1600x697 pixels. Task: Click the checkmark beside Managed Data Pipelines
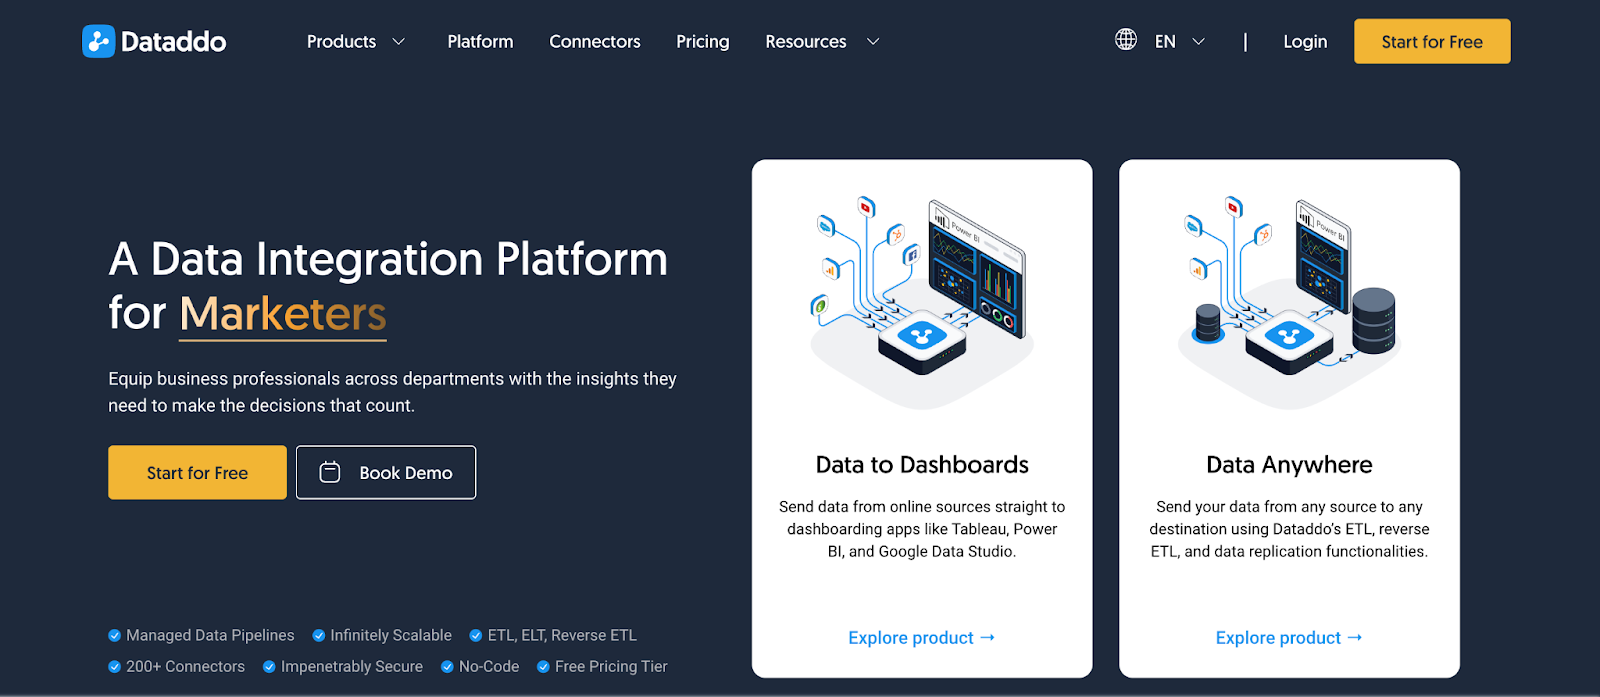coord(114,636)
